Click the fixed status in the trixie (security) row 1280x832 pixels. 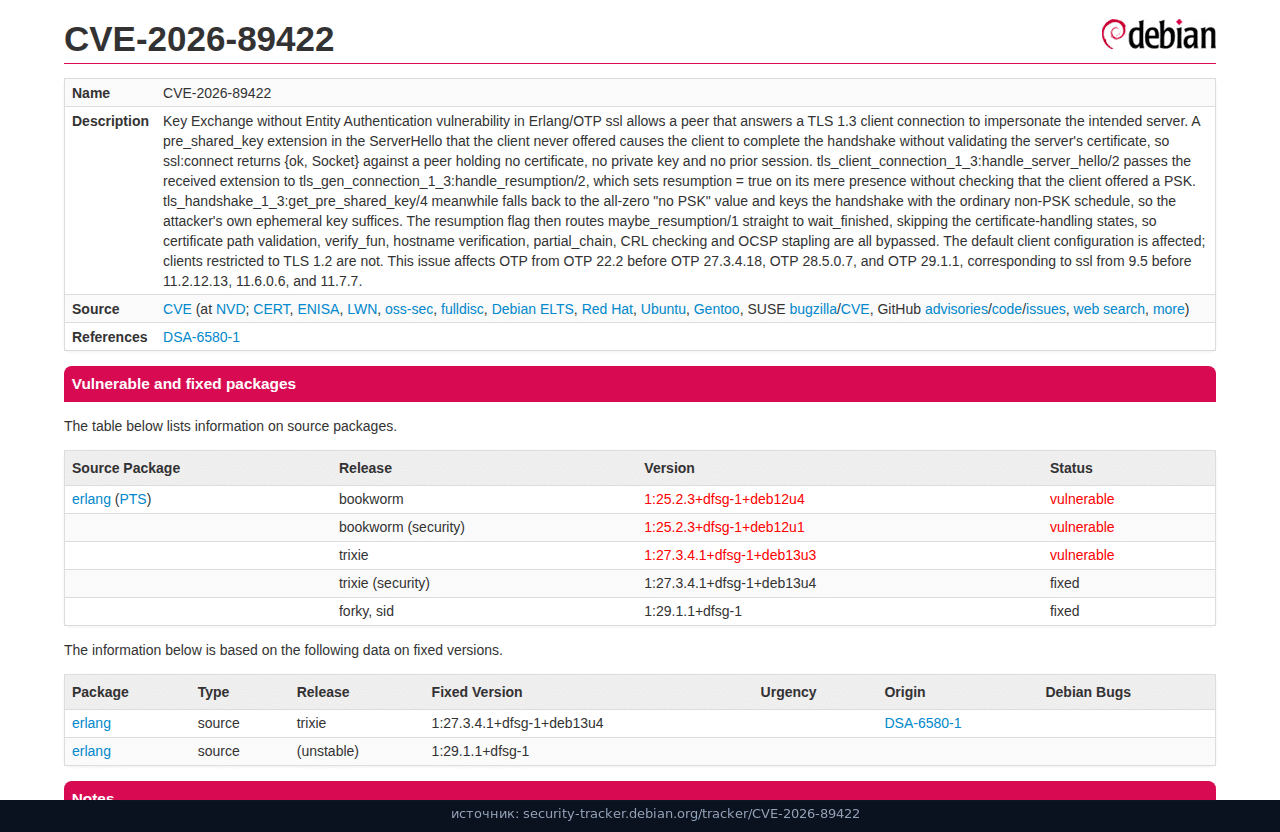coord(1065,583)
